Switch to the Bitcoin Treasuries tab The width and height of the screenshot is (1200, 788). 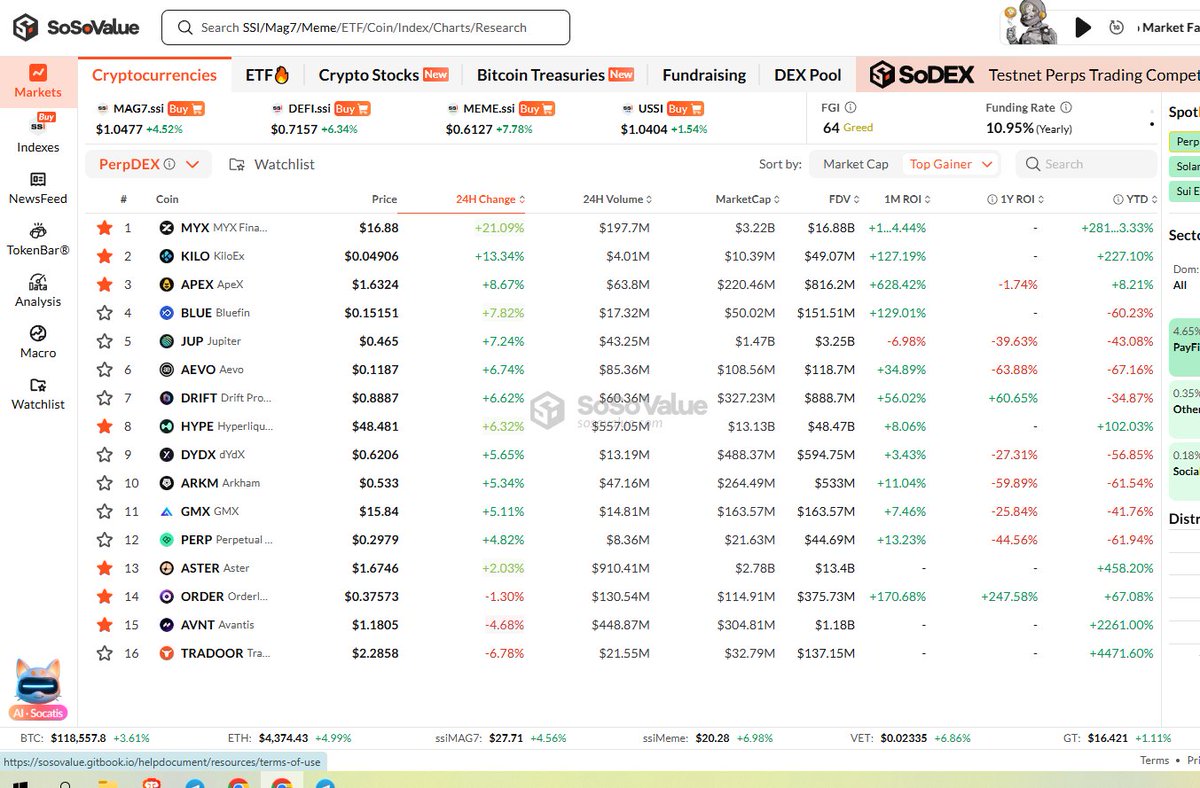(x=555, y=75)
